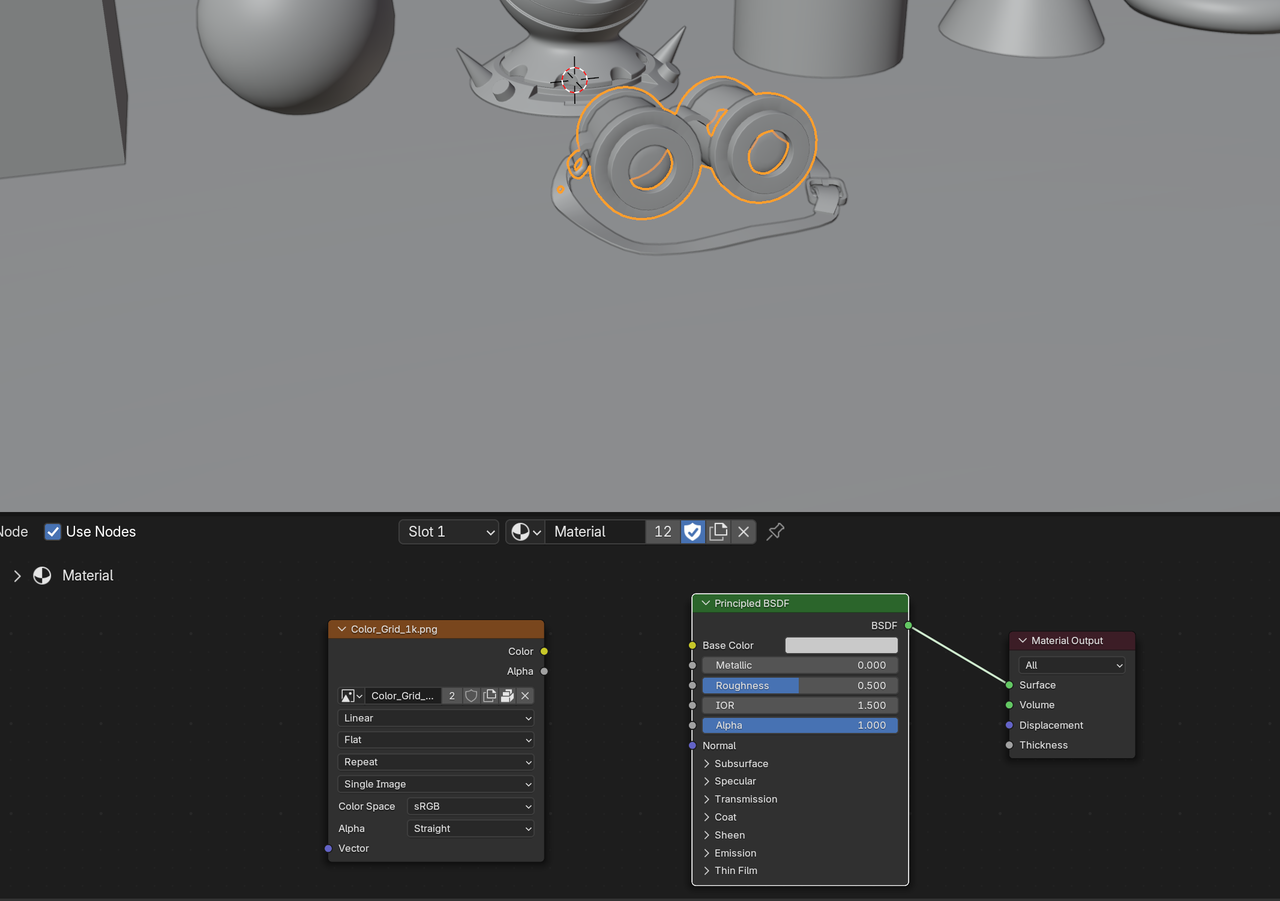Expand the Material breadcrumb arrow
This screenshot has width=1280, height=901.
tap(17, 576)
